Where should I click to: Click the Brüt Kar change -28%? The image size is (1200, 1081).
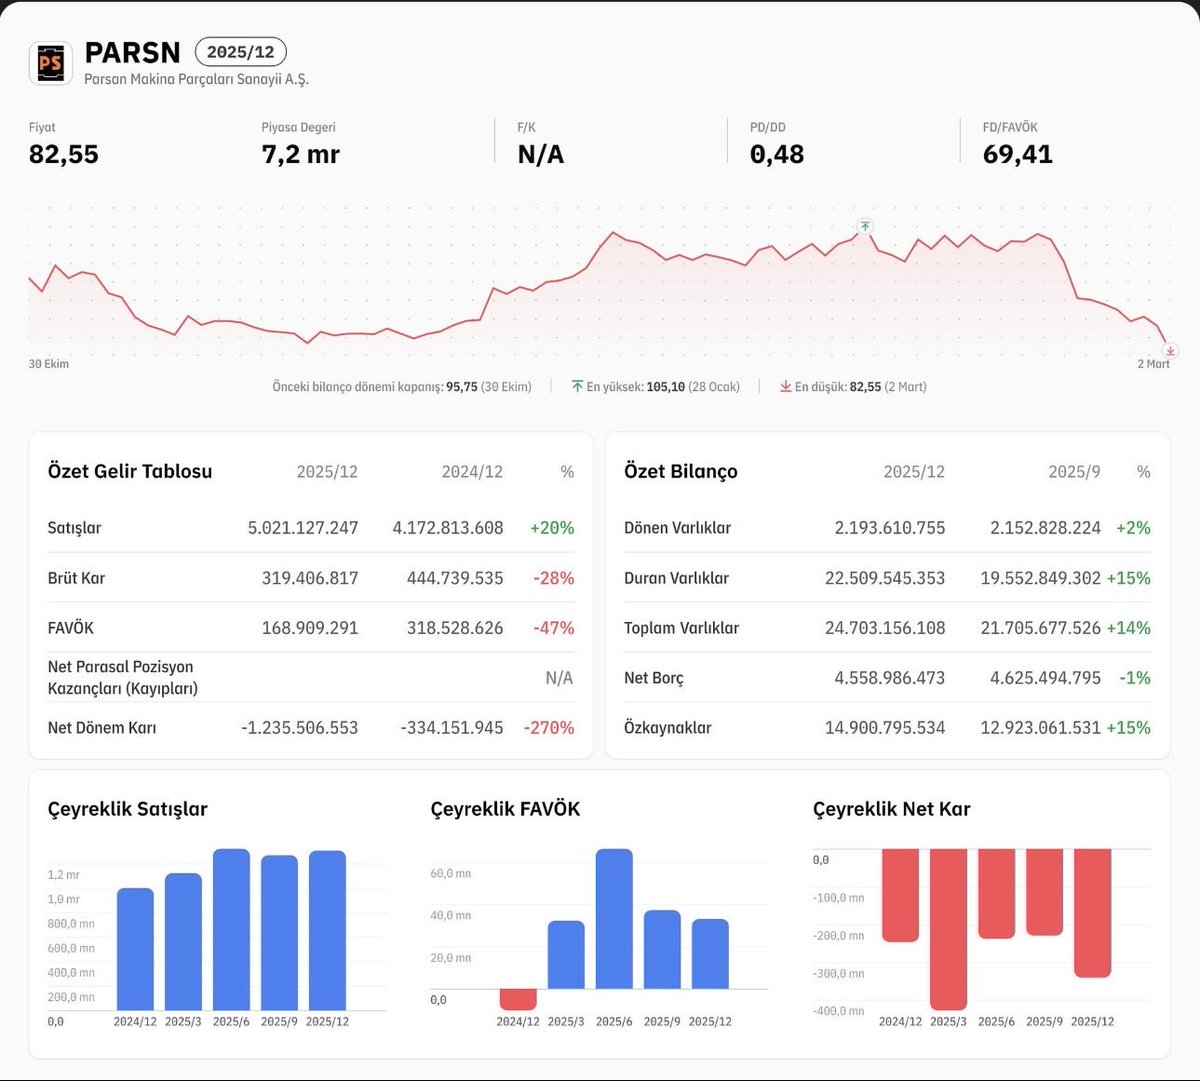coord(554,578)
